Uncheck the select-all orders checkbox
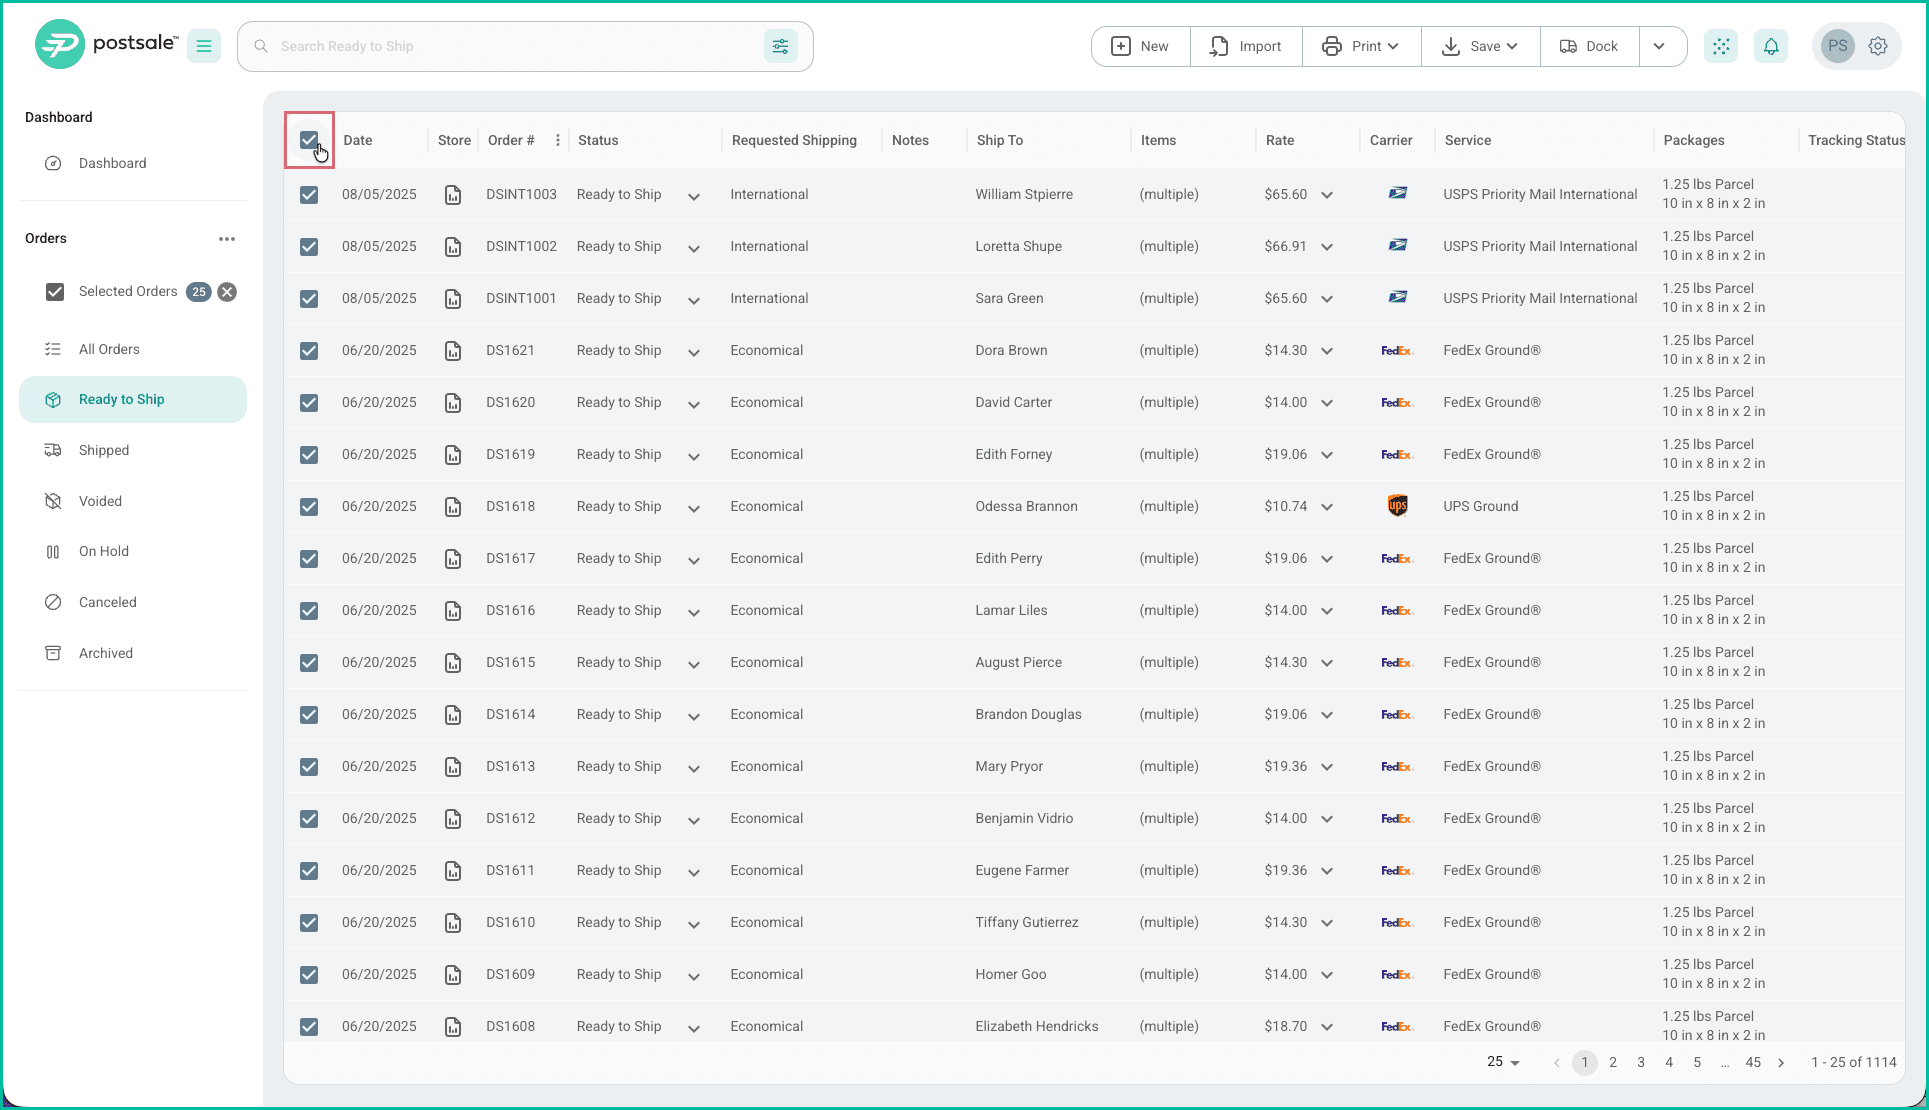 click(x=309, y=140)
